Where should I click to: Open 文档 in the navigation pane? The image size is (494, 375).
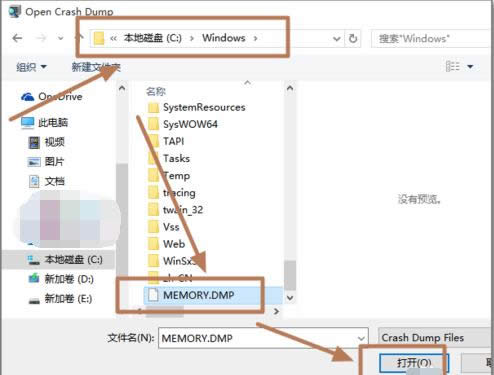[46, 181]
